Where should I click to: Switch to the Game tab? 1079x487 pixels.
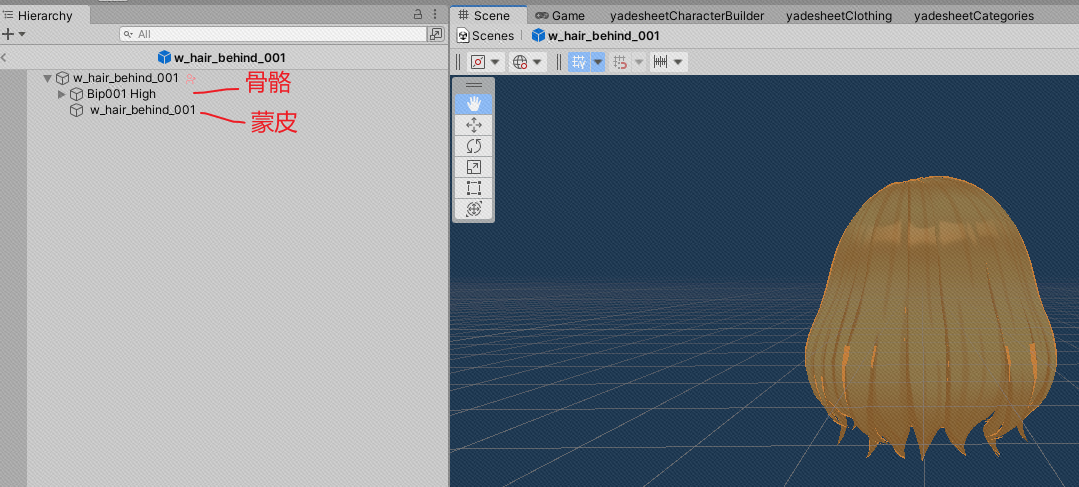560,16
